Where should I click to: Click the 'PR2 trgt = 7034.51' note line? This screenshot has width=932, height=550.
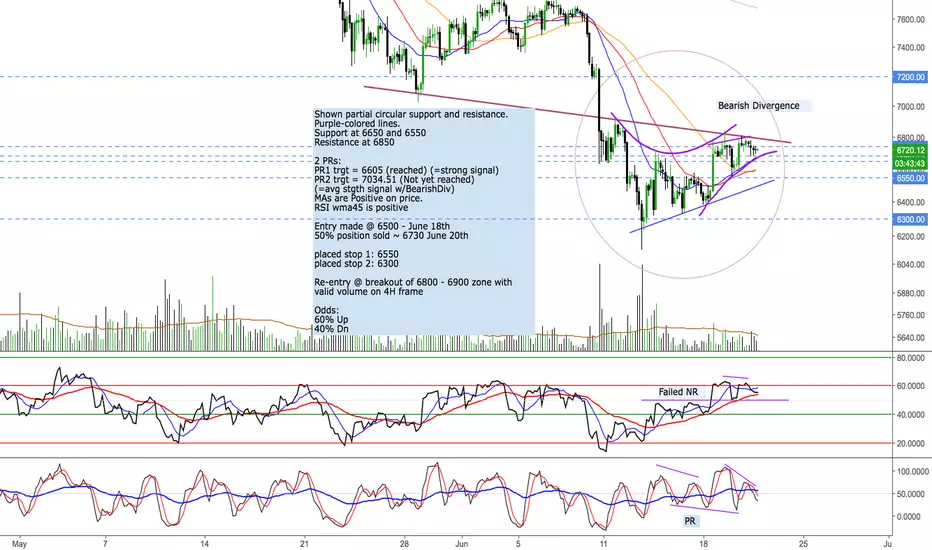(x=394, y=180)
